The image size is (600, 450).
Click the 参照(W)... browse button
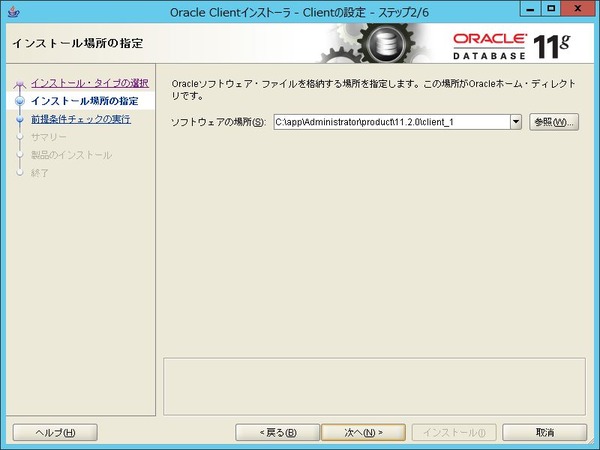(554, 122)
